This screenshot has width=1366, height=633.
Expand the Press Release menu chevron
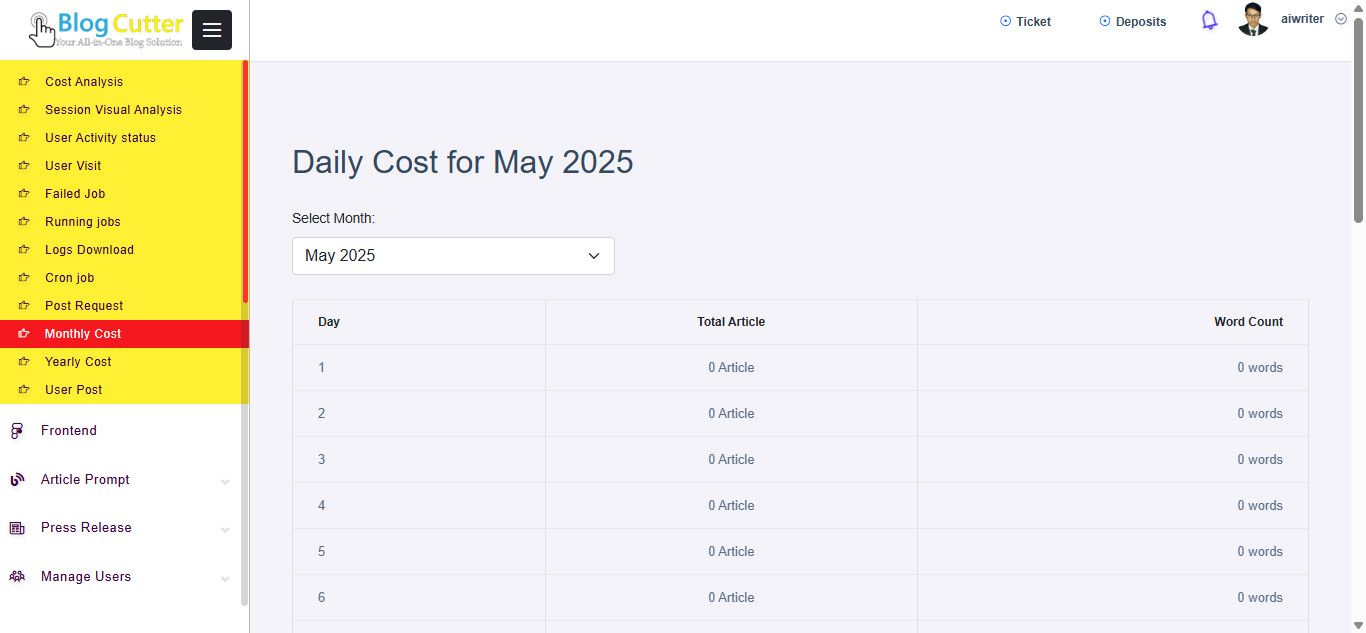[x=225, y=530]
